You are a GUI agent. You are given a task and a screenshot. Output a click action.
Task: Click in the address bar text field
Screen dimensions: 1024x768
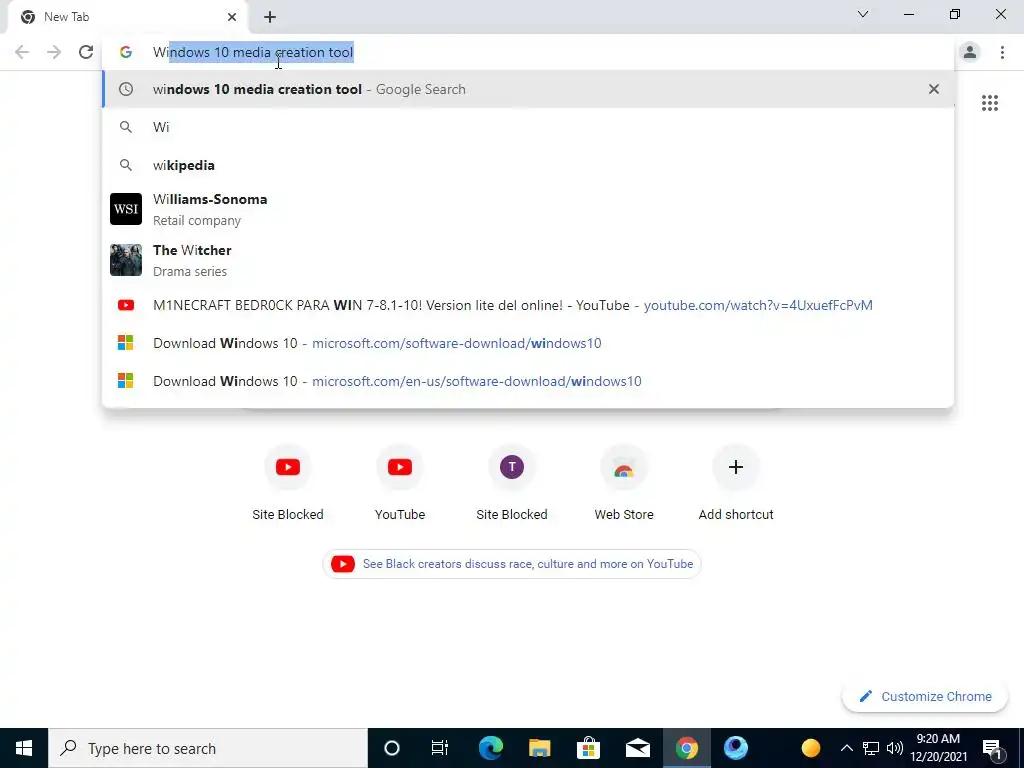528,52
